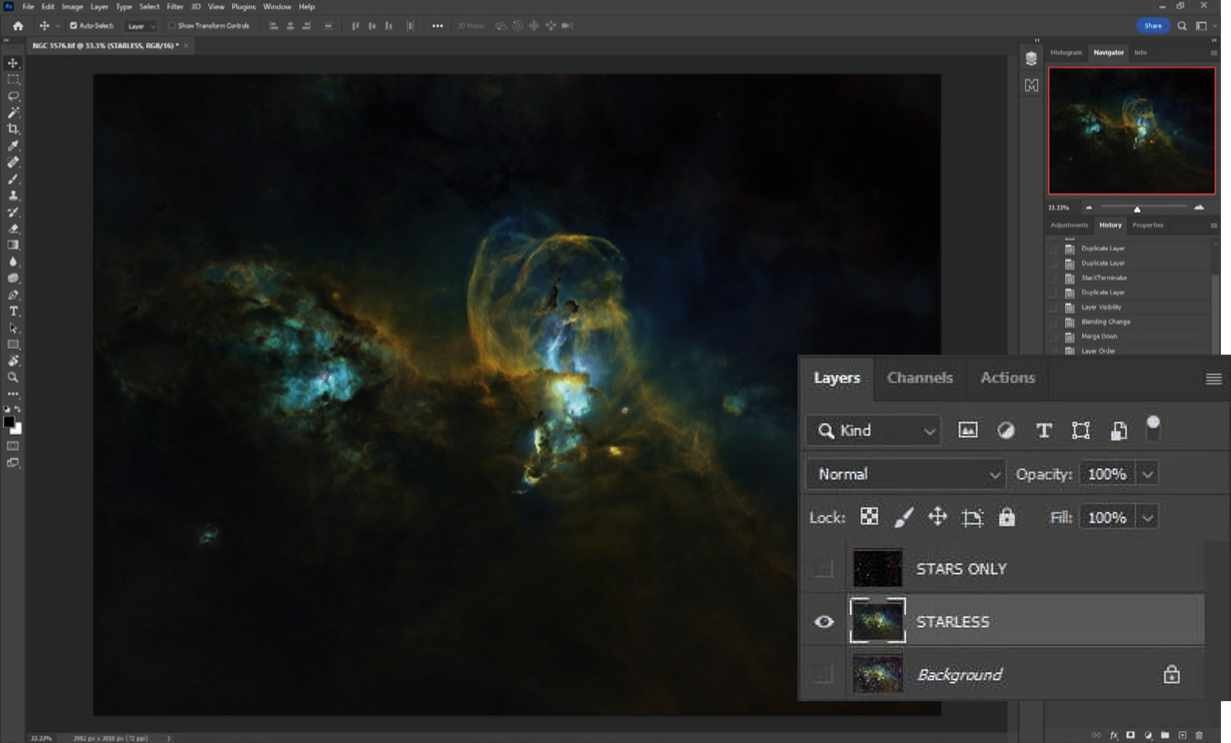Select the Healing Brush tool
The width and height of the screenshot is (1231, 743).
[x=13, y=162]
